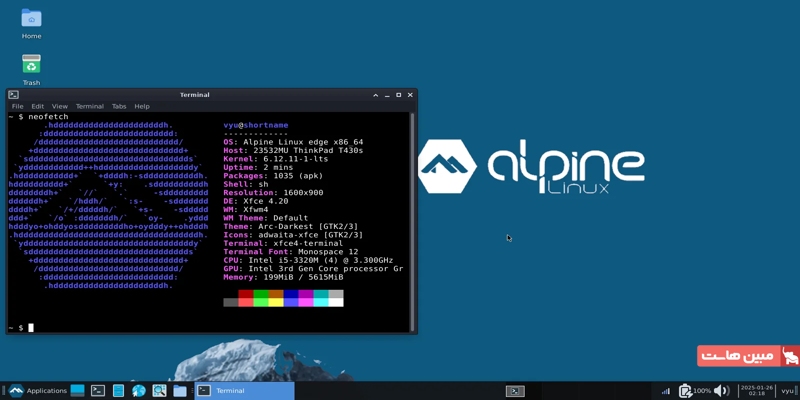Screen dimensions: 800x400
Task: Click the volume speaker tray icon
Action: [x=721, y=391]
